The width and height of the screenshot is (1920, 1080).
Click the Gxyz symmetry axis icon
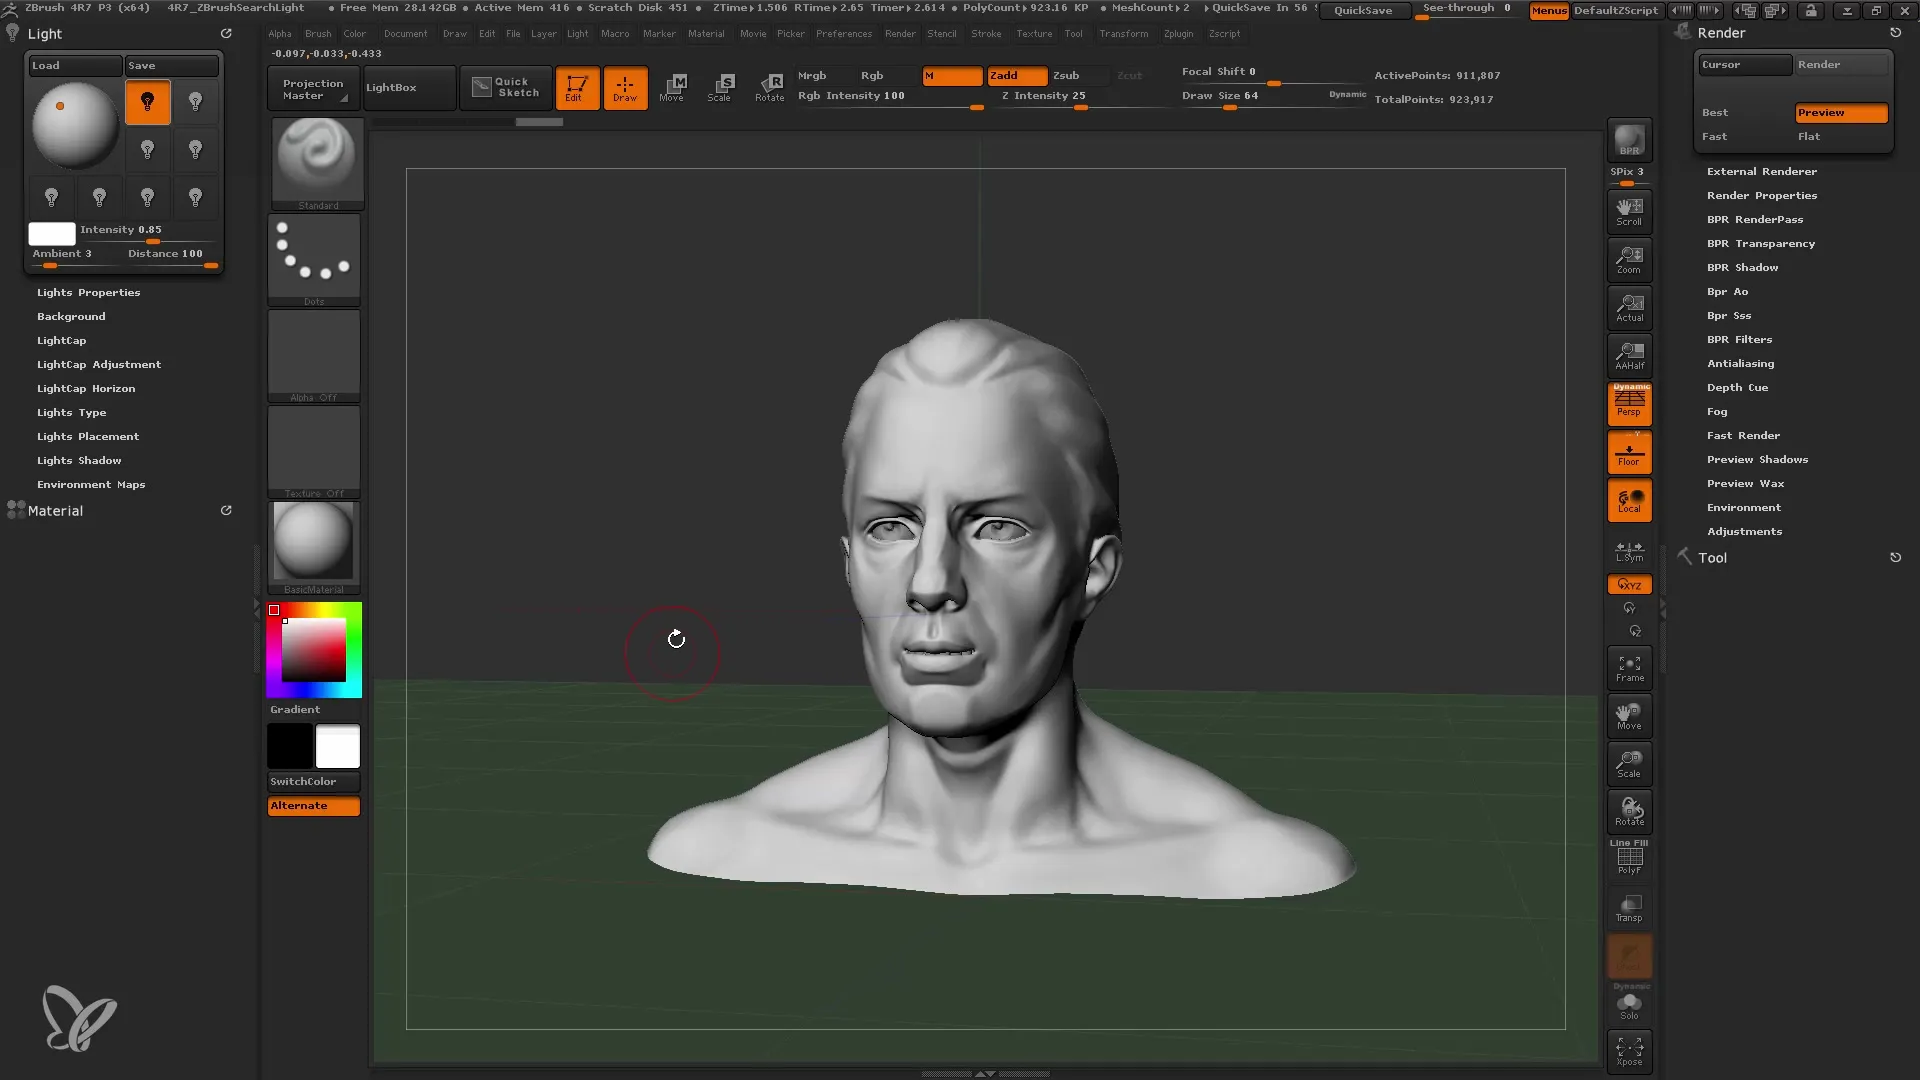(1631, 585)
